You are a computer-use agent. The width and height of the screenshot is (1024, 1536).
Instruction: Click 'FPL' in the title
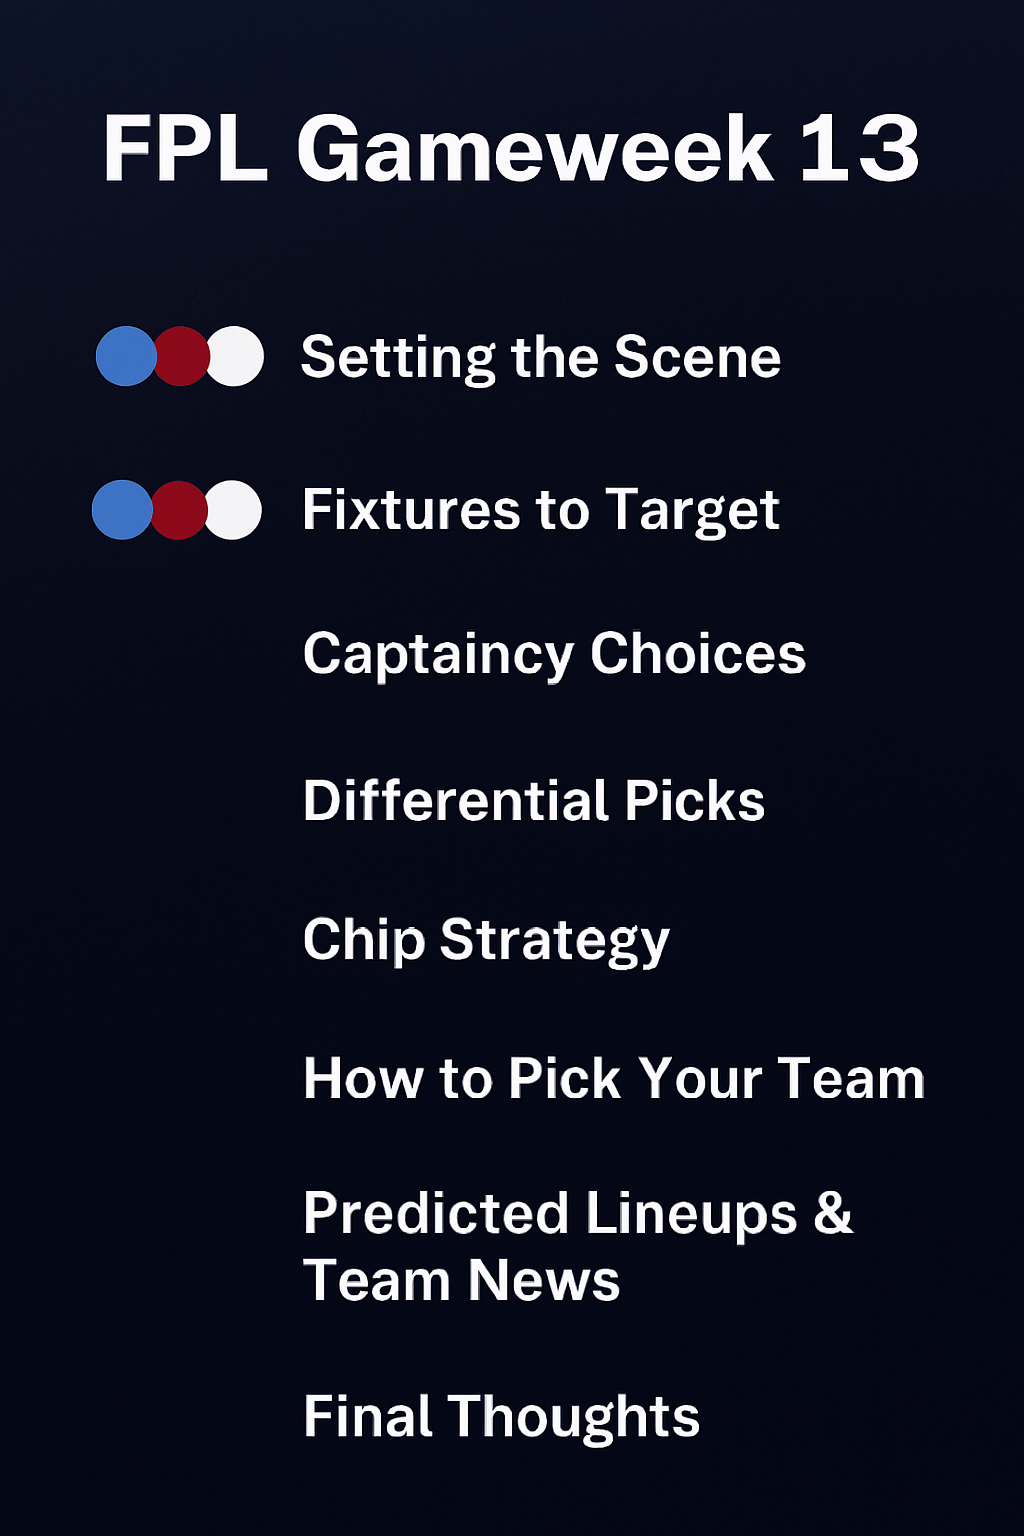tap(185, 149)
